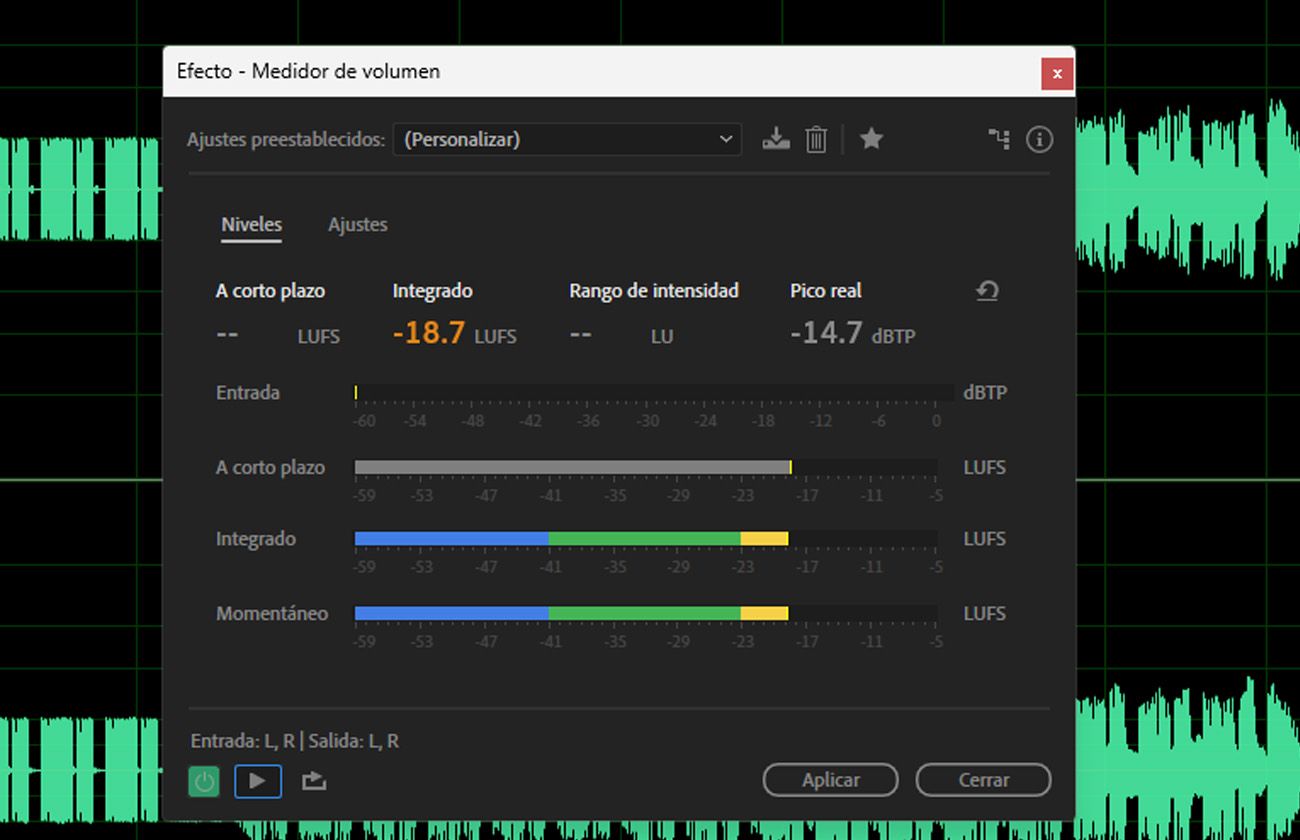Click the info icon for effect details
The height and width of the screenshot is (840, 1300).
click(1039, 139)
